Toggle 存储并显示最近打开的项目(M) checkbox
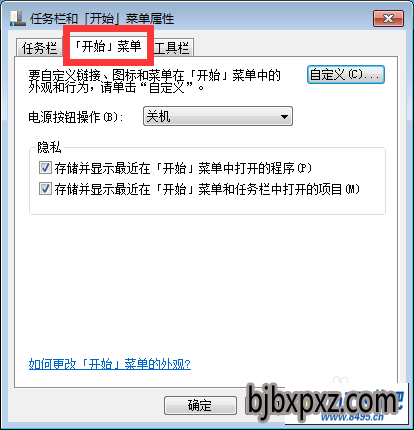The image size is (414, 430). 45,189
